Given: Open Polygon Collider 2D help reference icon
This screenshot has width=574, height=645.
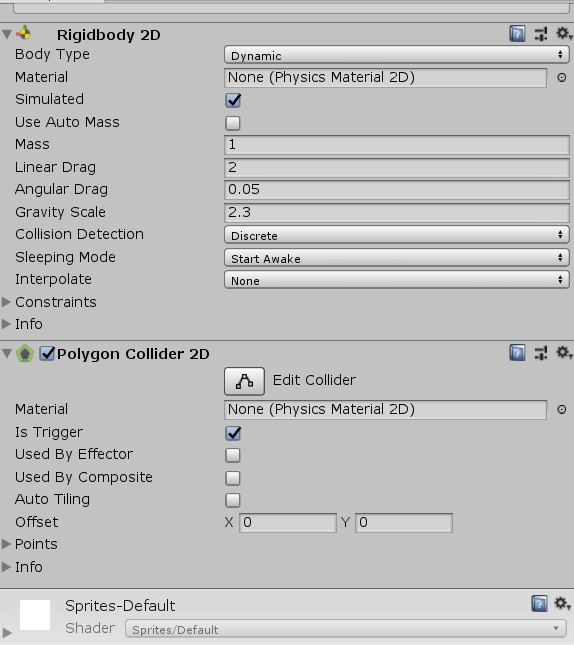Looking at the screenshot, I should pos(517,353).
